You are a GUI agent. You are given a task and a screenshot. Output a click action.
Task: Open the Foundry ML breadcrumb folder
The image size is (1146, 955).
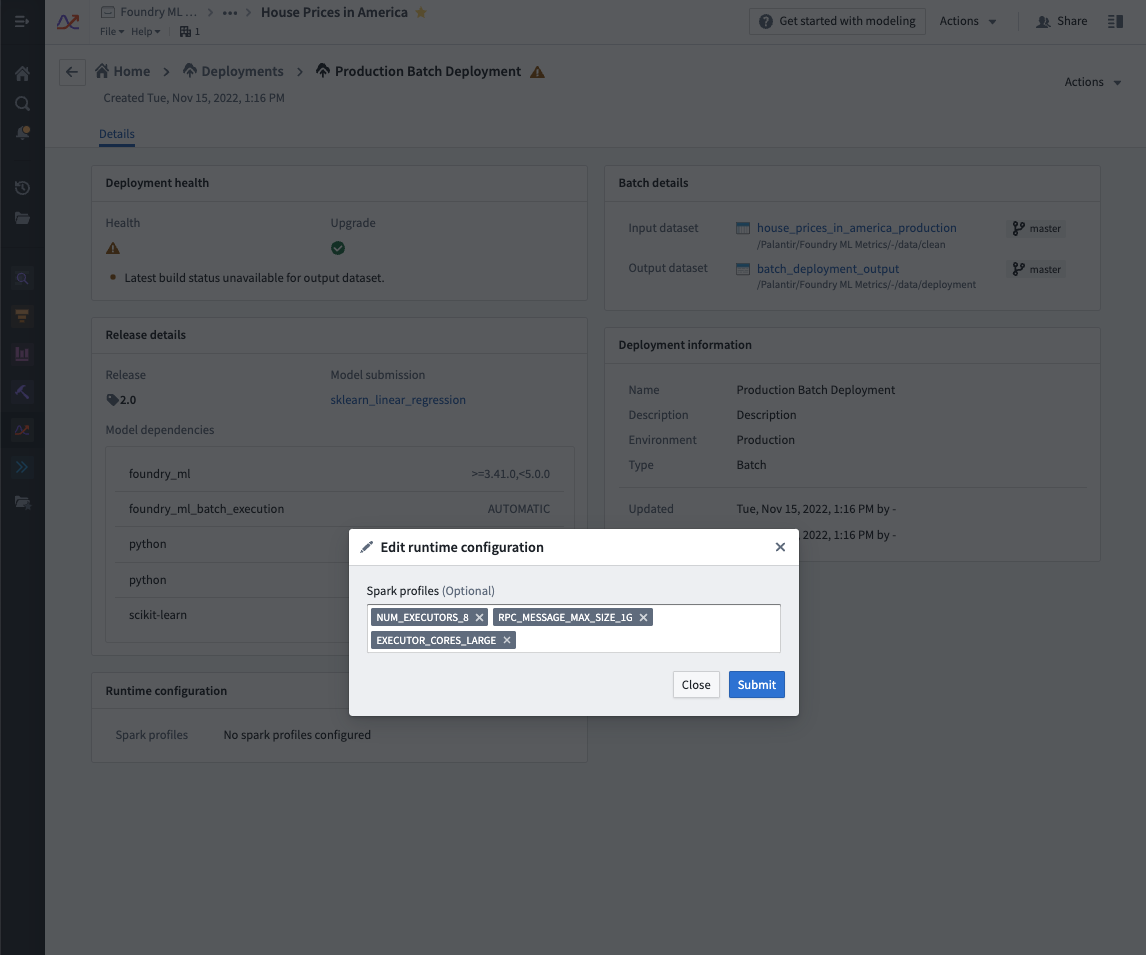pyautogui.click(x=148, y=12)
